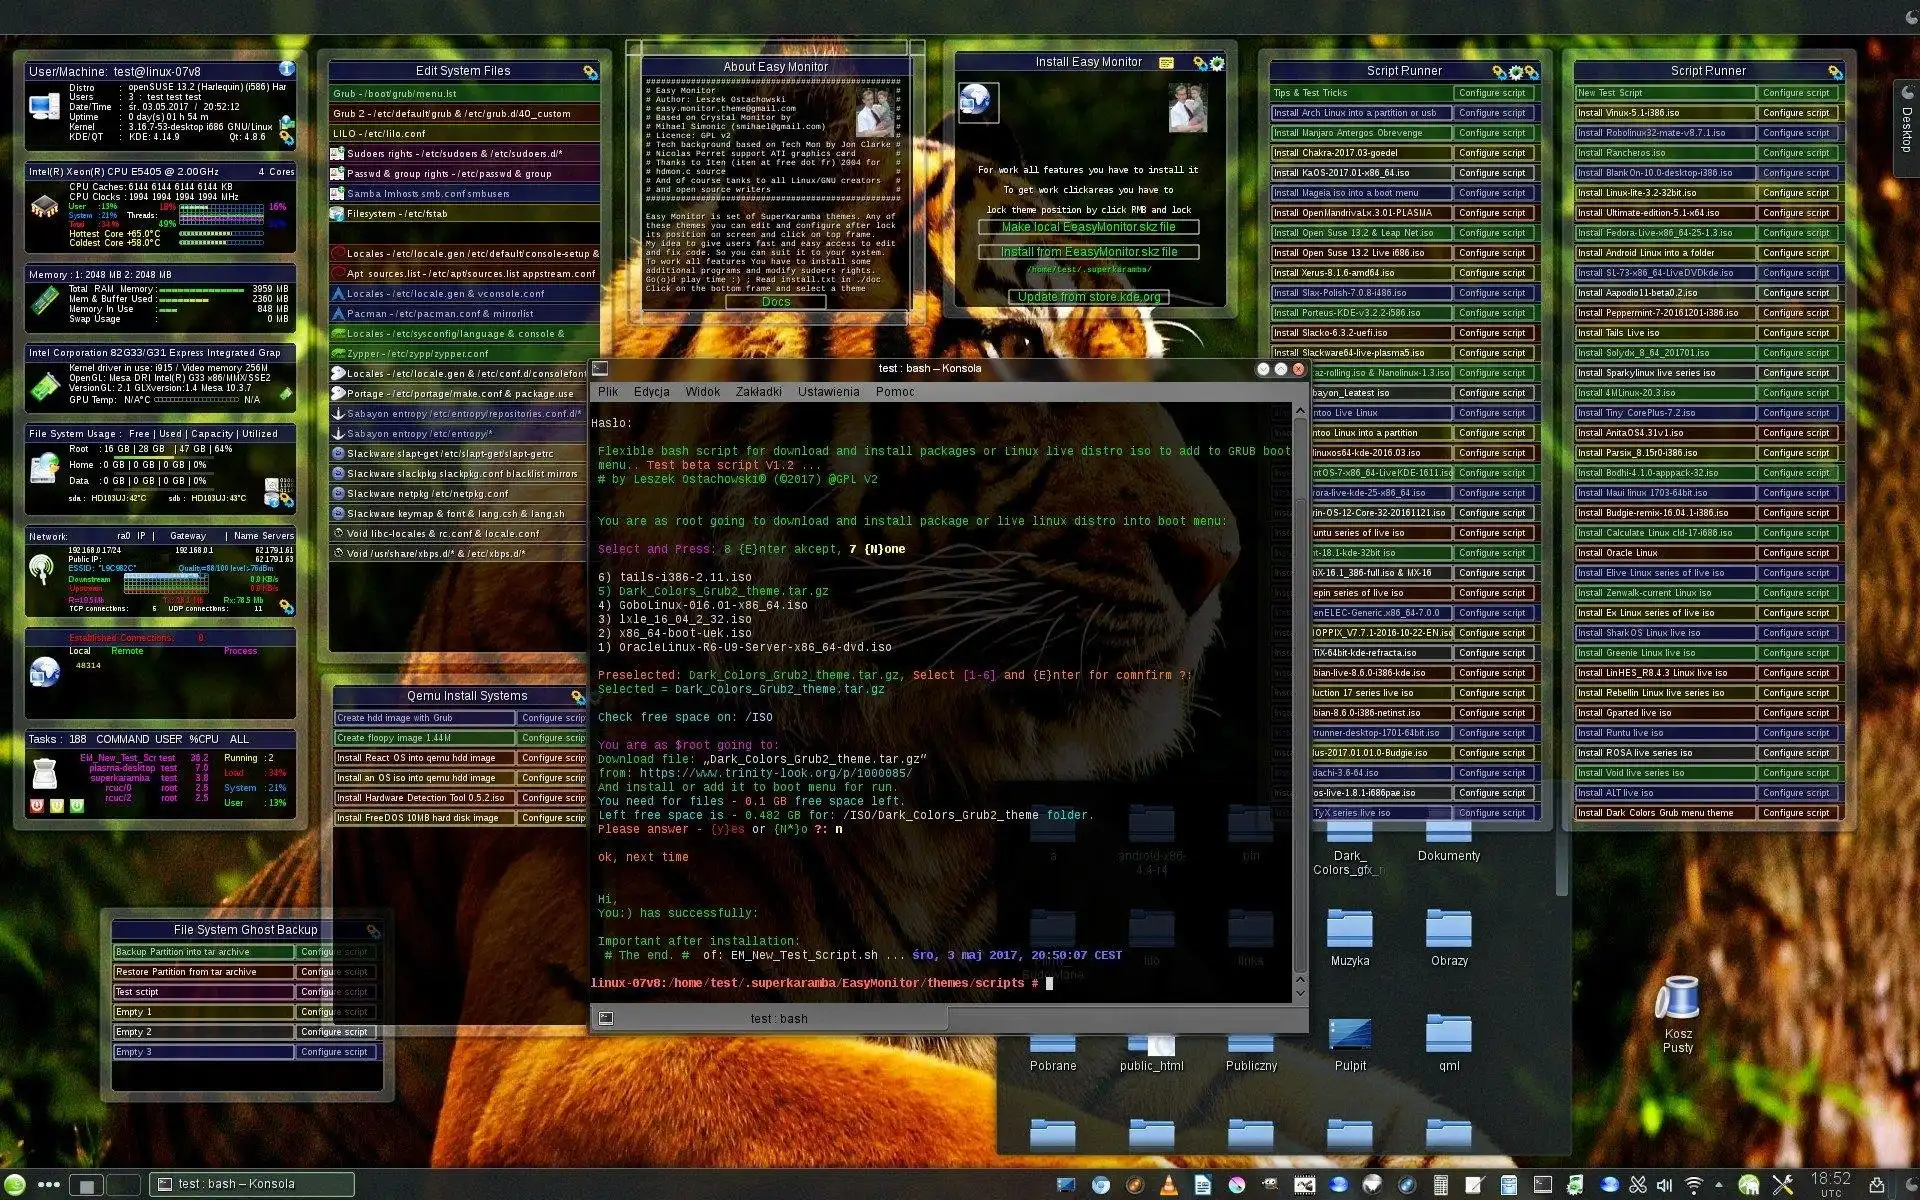Open the Zakładki menu in Konsola
Screen dimensions: 1920x1200
click(x=758, y=392)
